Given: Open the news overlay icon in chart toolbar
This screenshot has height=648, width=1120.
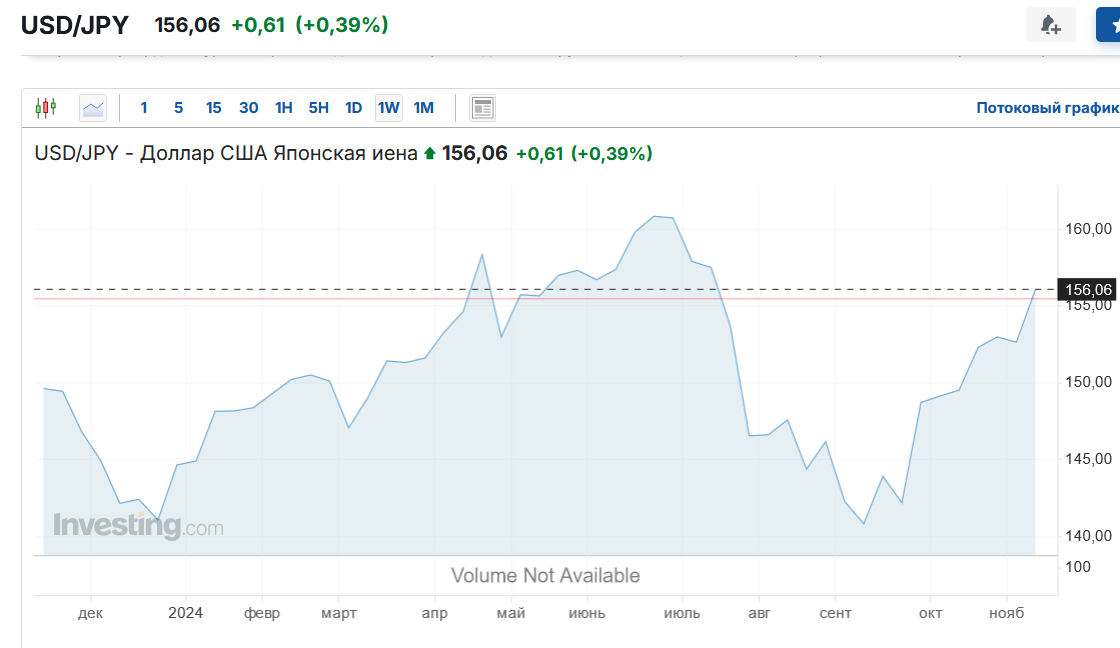Looking at the screenshot, I should (483, 108).
